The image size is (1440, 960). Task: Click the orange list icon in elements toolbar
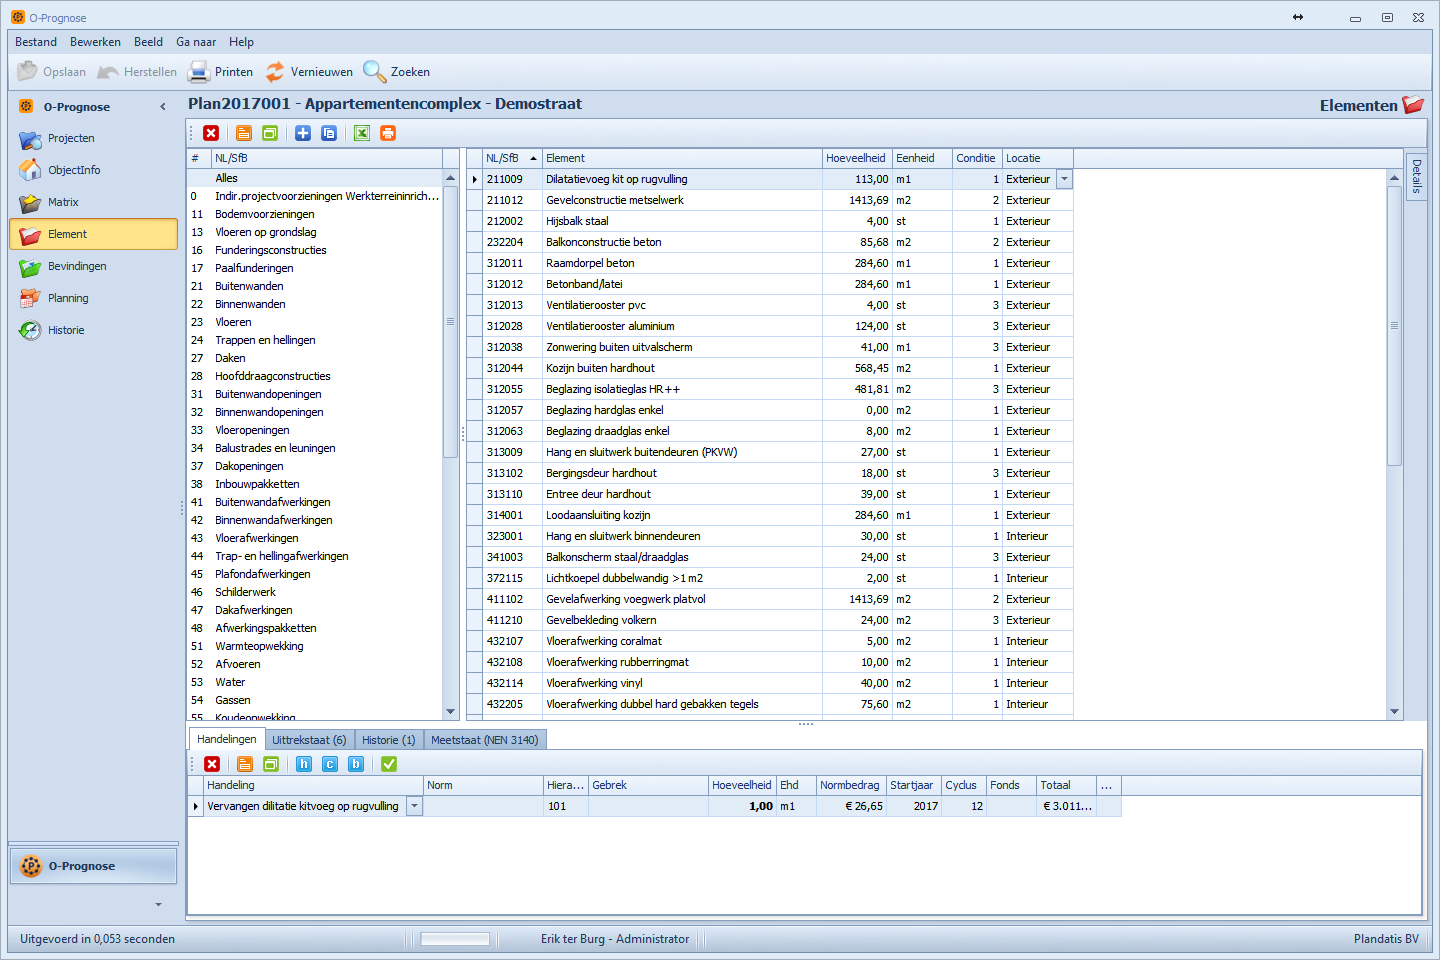[244, 133]
